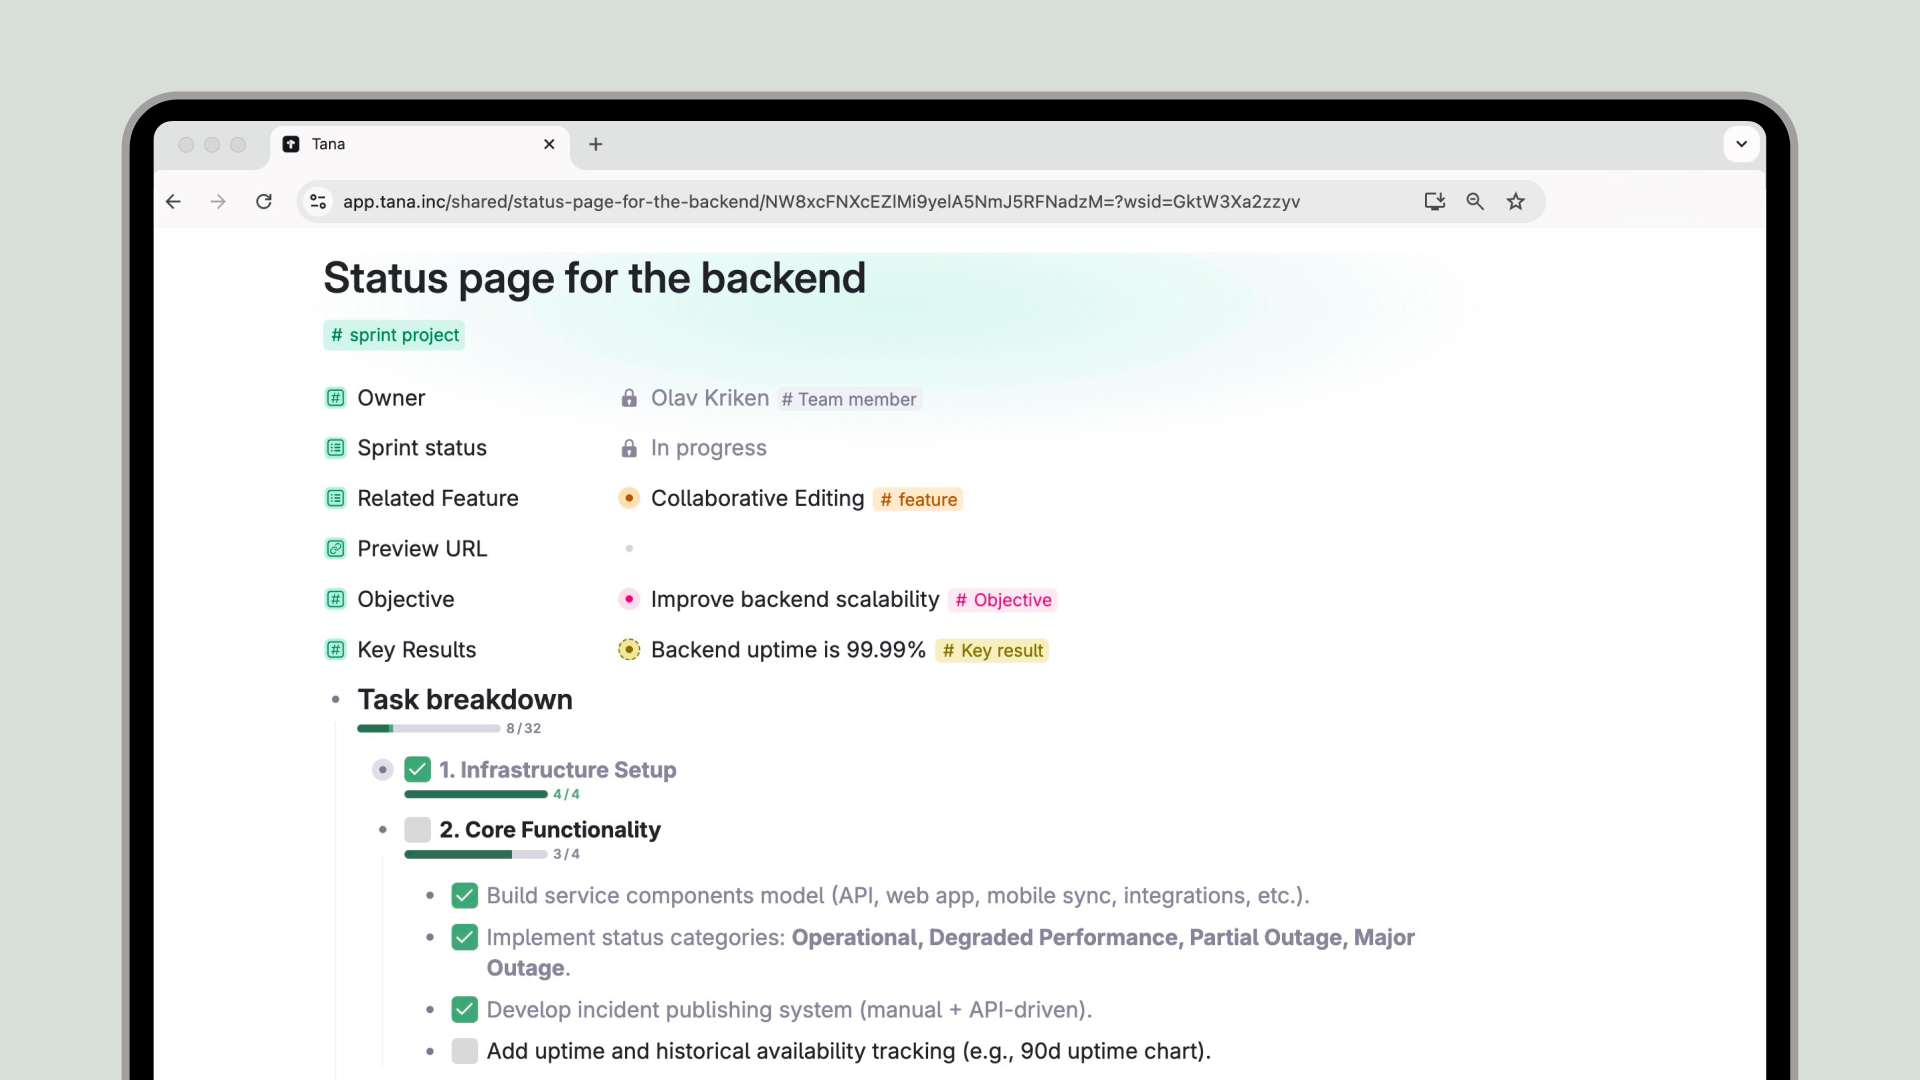Viewport: 1920px width, 1080px height.
Task: Click the Key Results field icon
Action: [336, 650]
